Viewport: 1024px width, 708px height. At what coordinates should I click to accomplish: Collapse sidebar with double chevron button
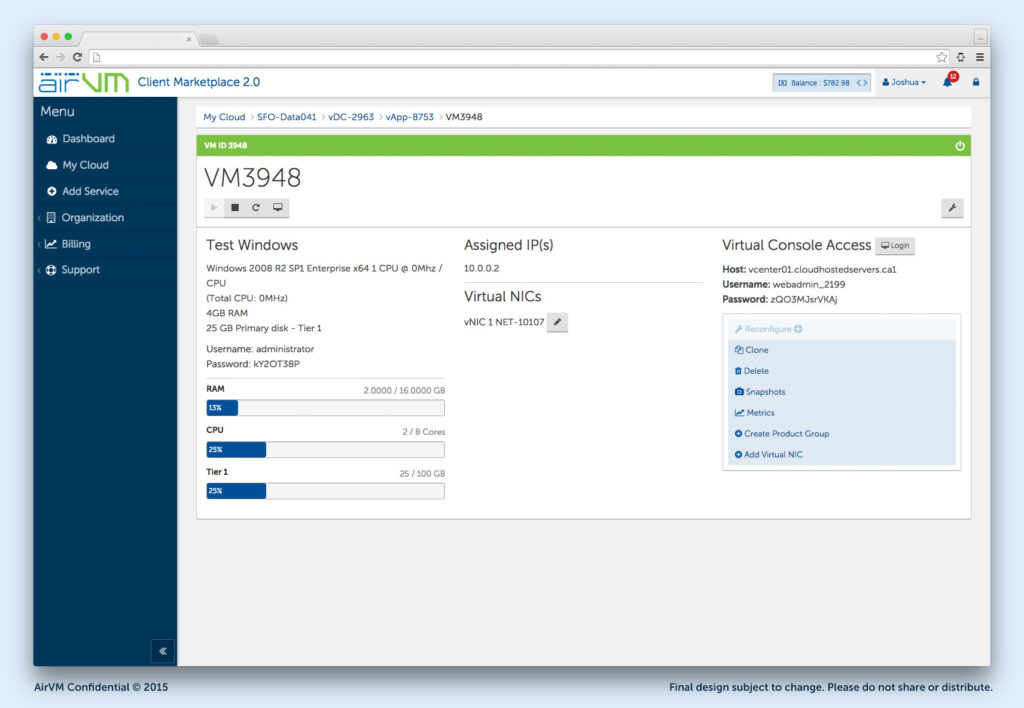pos(163,651)
